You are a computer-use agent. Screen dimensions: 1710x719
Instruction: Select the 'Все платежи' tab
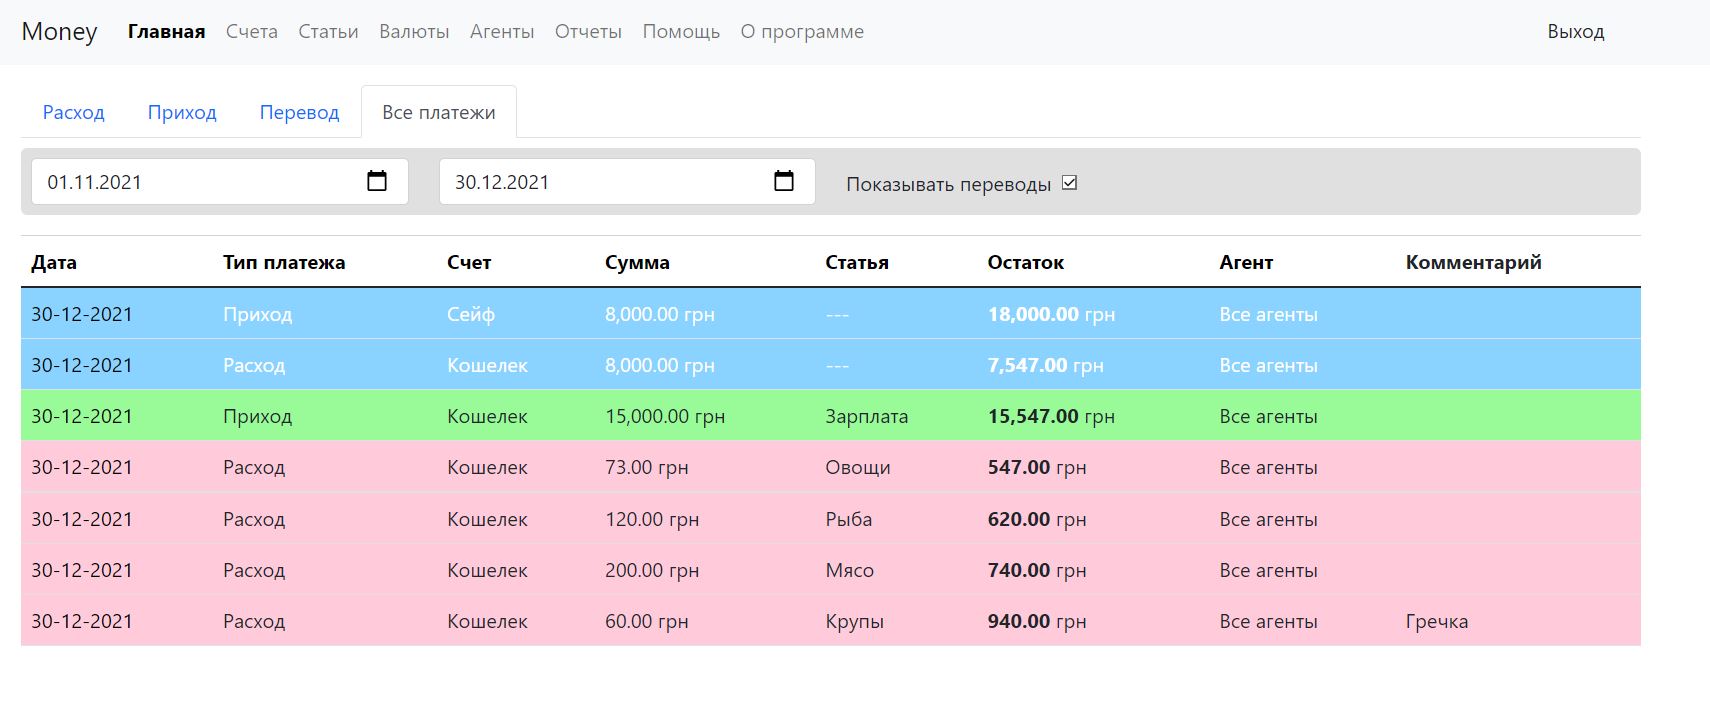[438, 112]
